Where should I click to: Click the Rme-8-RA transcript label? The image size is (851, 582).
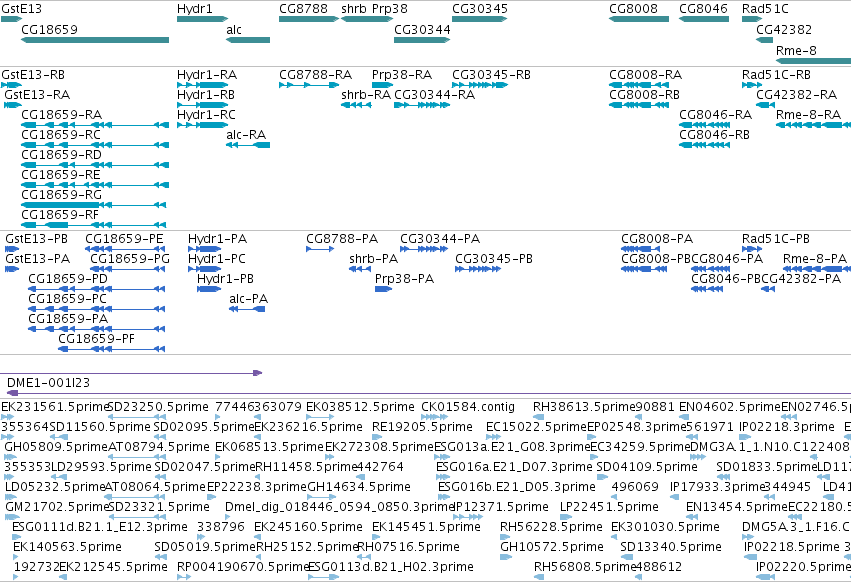click(808, 115)
